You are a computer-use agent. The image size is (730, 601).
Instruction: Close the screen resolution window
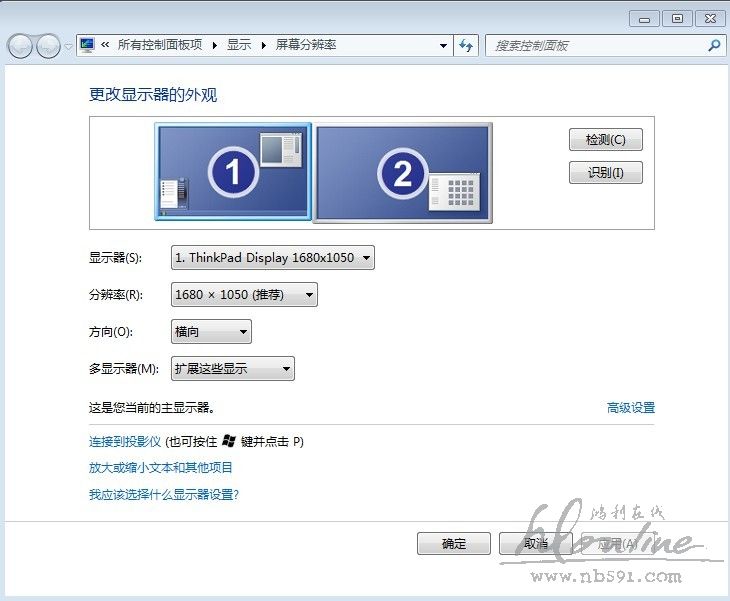point(710,19)
